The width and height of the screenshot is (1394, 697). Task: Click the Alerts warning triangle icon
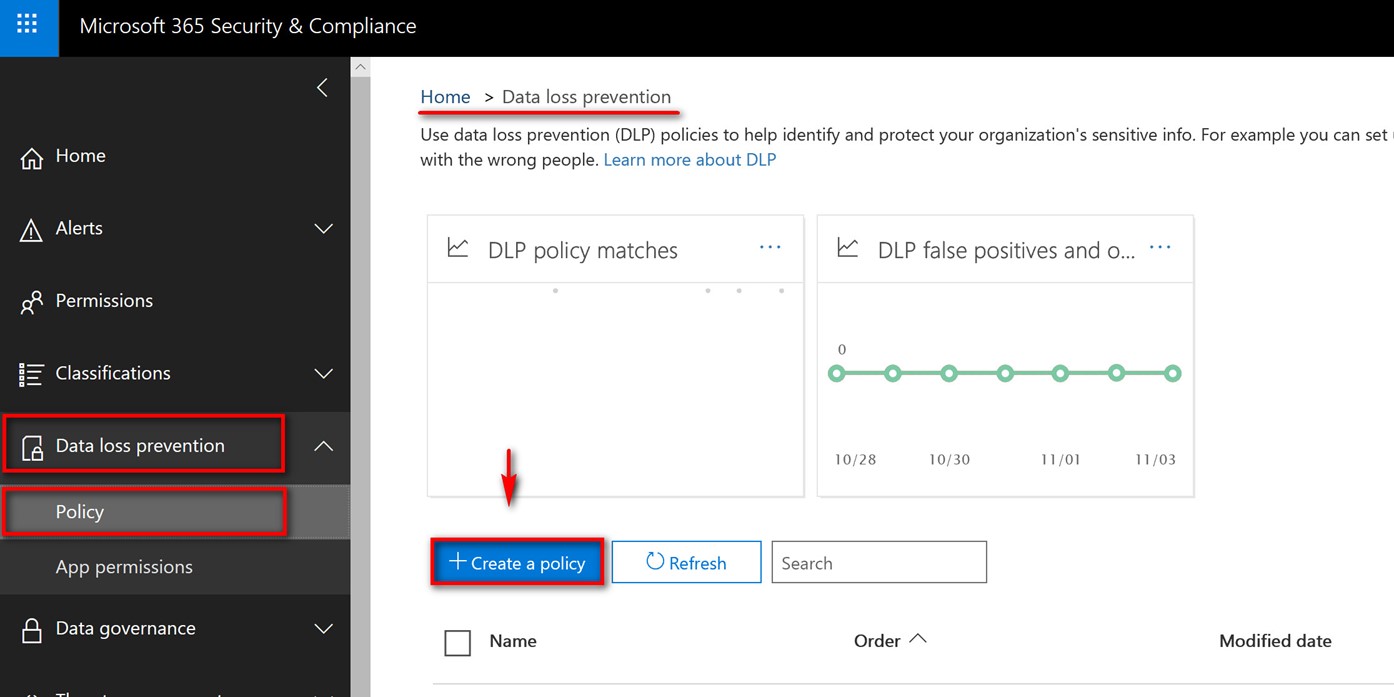click(x=32, y=230)
